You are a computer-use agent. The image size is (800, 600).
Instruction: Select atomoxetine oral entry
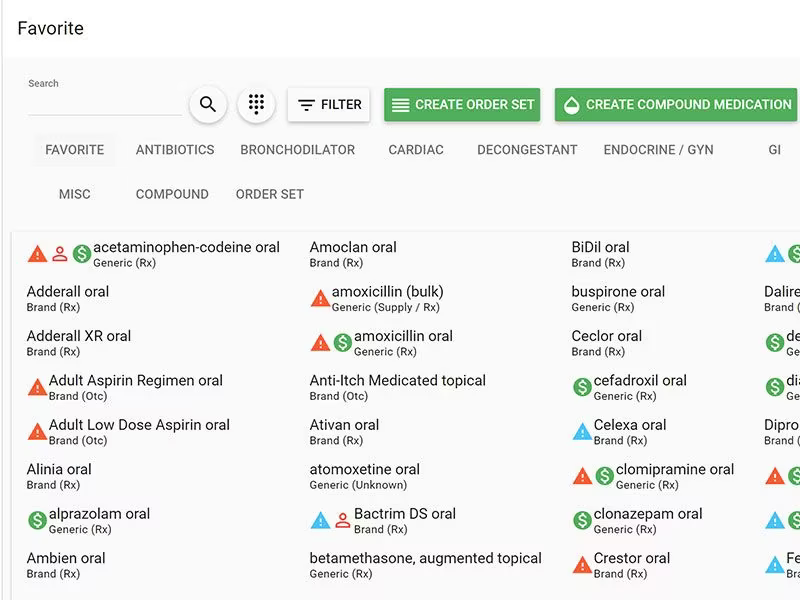(x=365, y=476)
